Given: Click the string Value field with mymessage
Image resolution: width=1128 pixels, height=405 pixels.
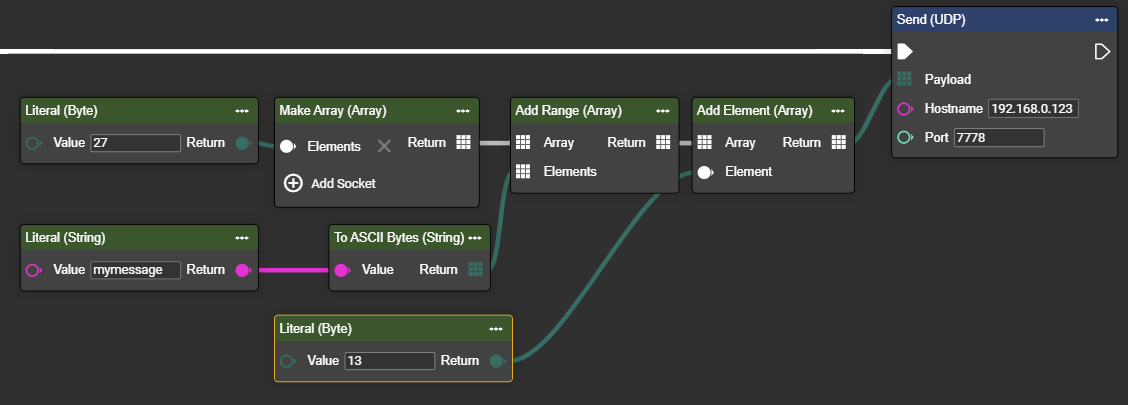Looking at the screenshot, I should click(x=135, y=269).
